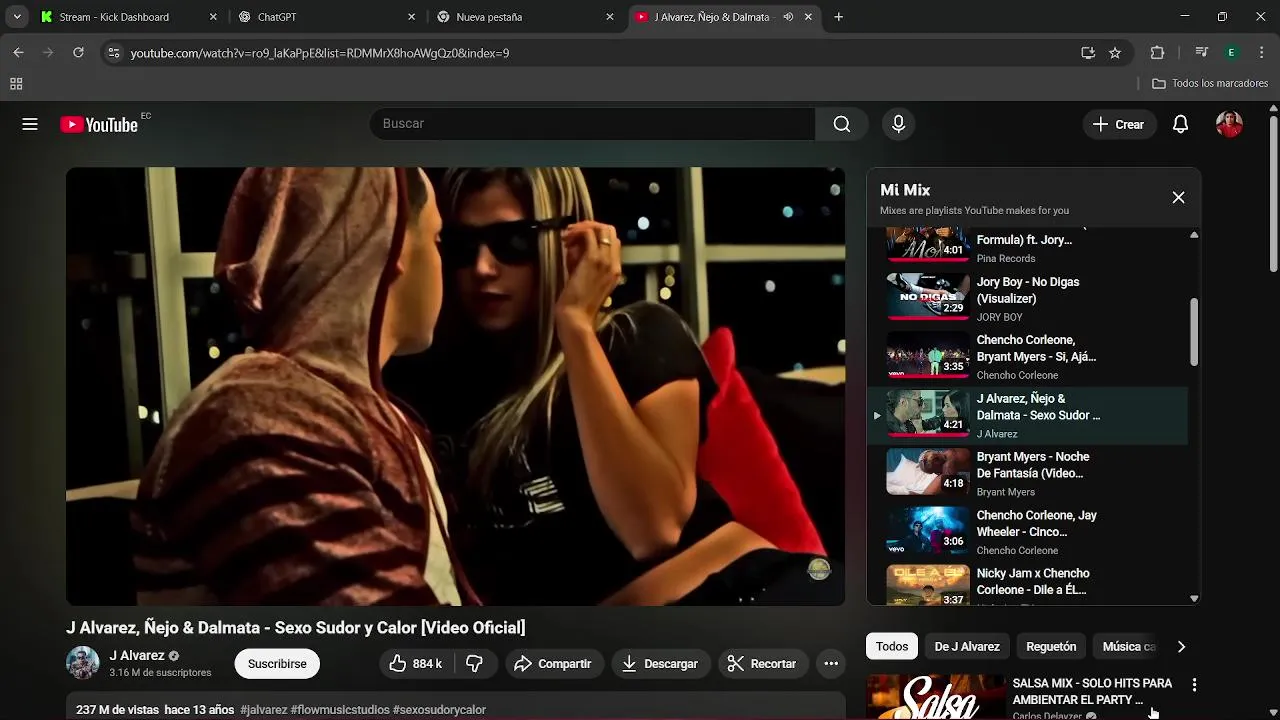Play Chencho Corleone, Jay Wheeler - Cinco
Image resolution: width=1280 pixels, height=720 pixels.
point(1028,532)
